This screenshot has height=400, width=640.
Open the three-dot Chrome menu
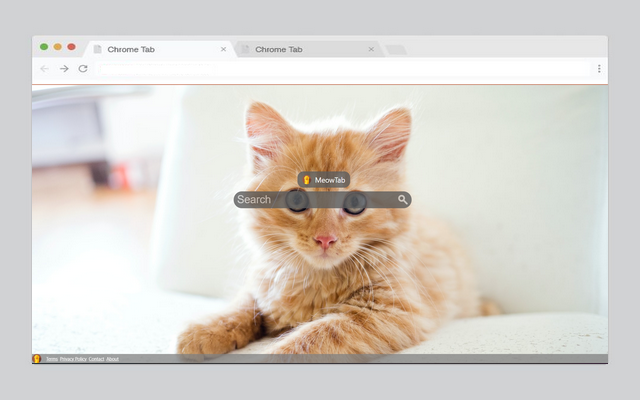click(599, 69)
